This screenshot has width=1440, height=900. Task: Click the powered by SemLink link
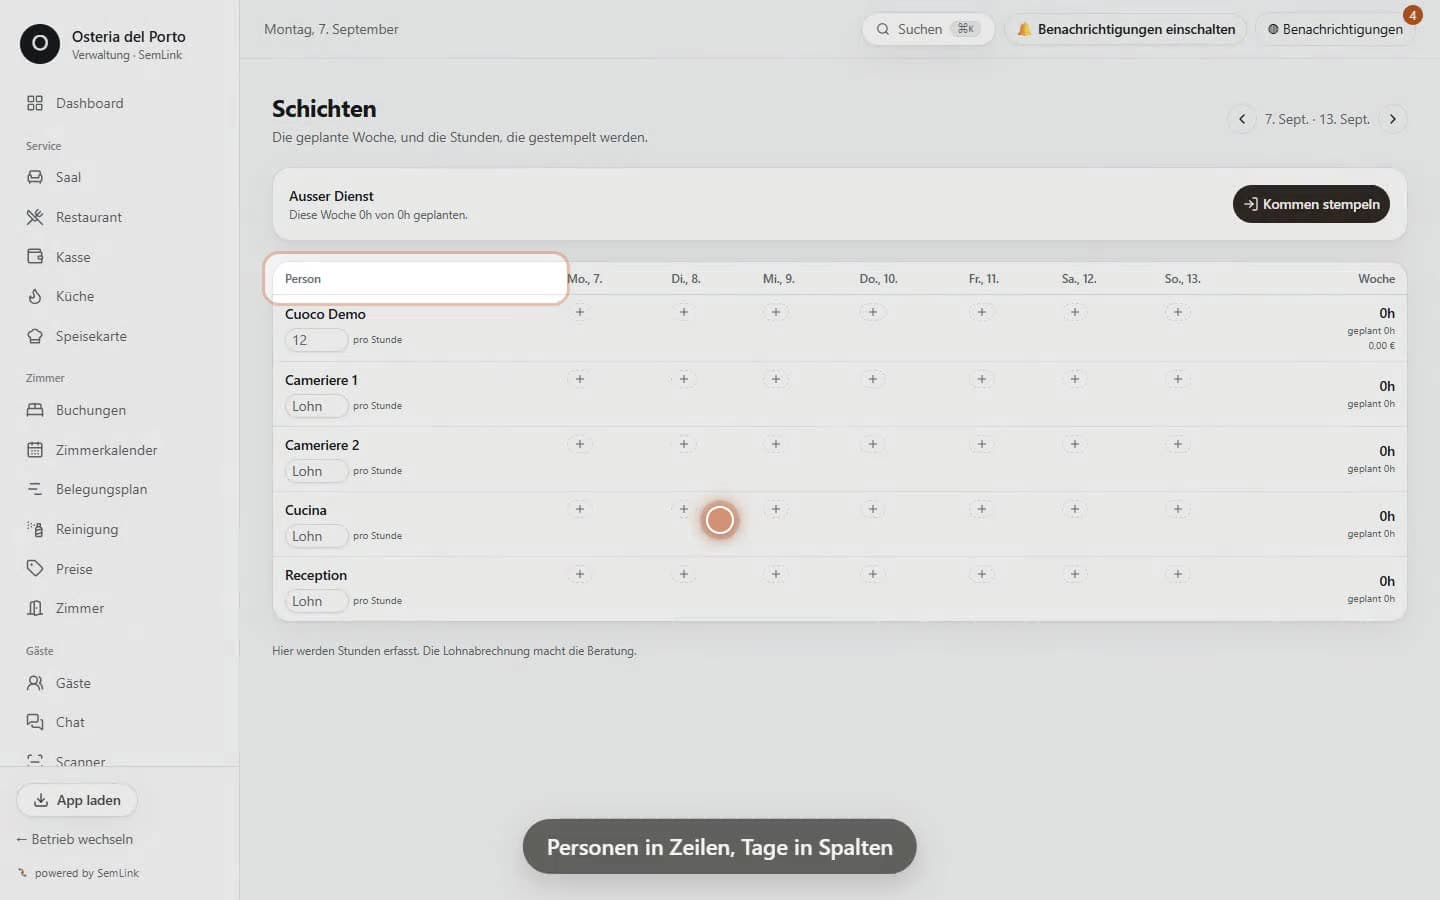(79, 873)
